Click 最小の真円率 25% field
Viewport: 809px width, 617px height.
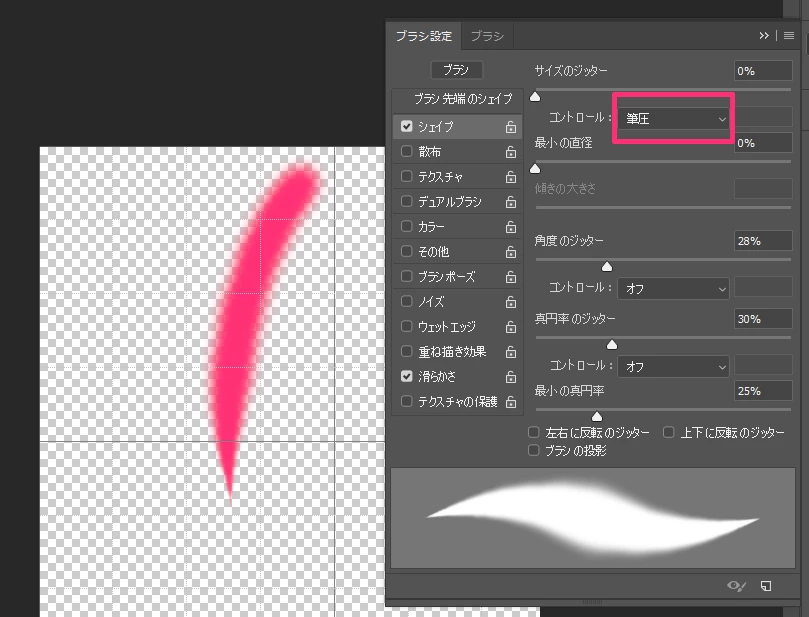coord(763,391)
